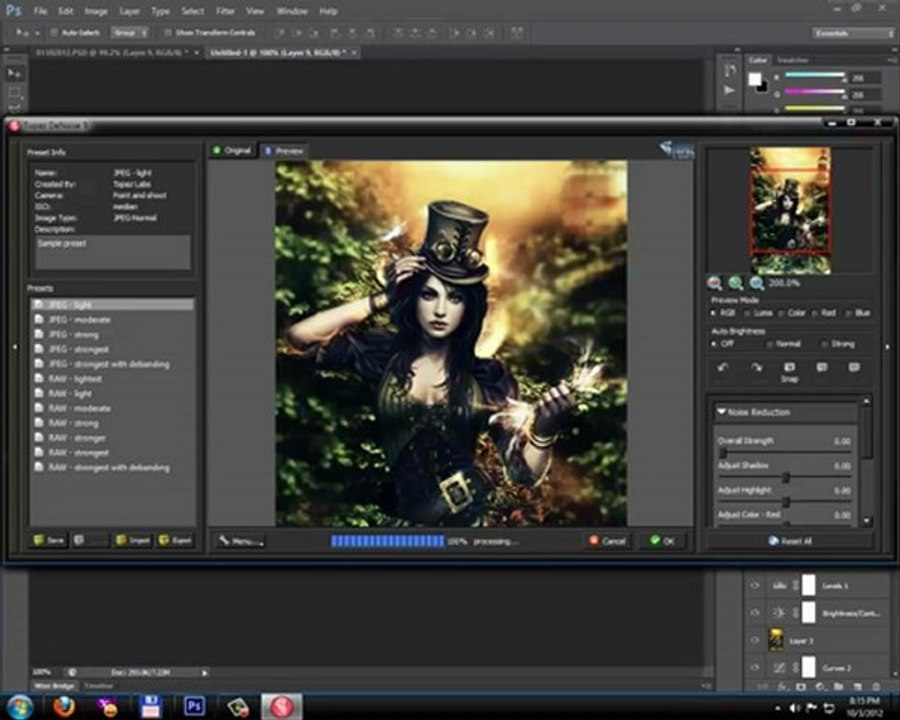
Task: Open the Filter menu
Action: click(x=225, y=11)
